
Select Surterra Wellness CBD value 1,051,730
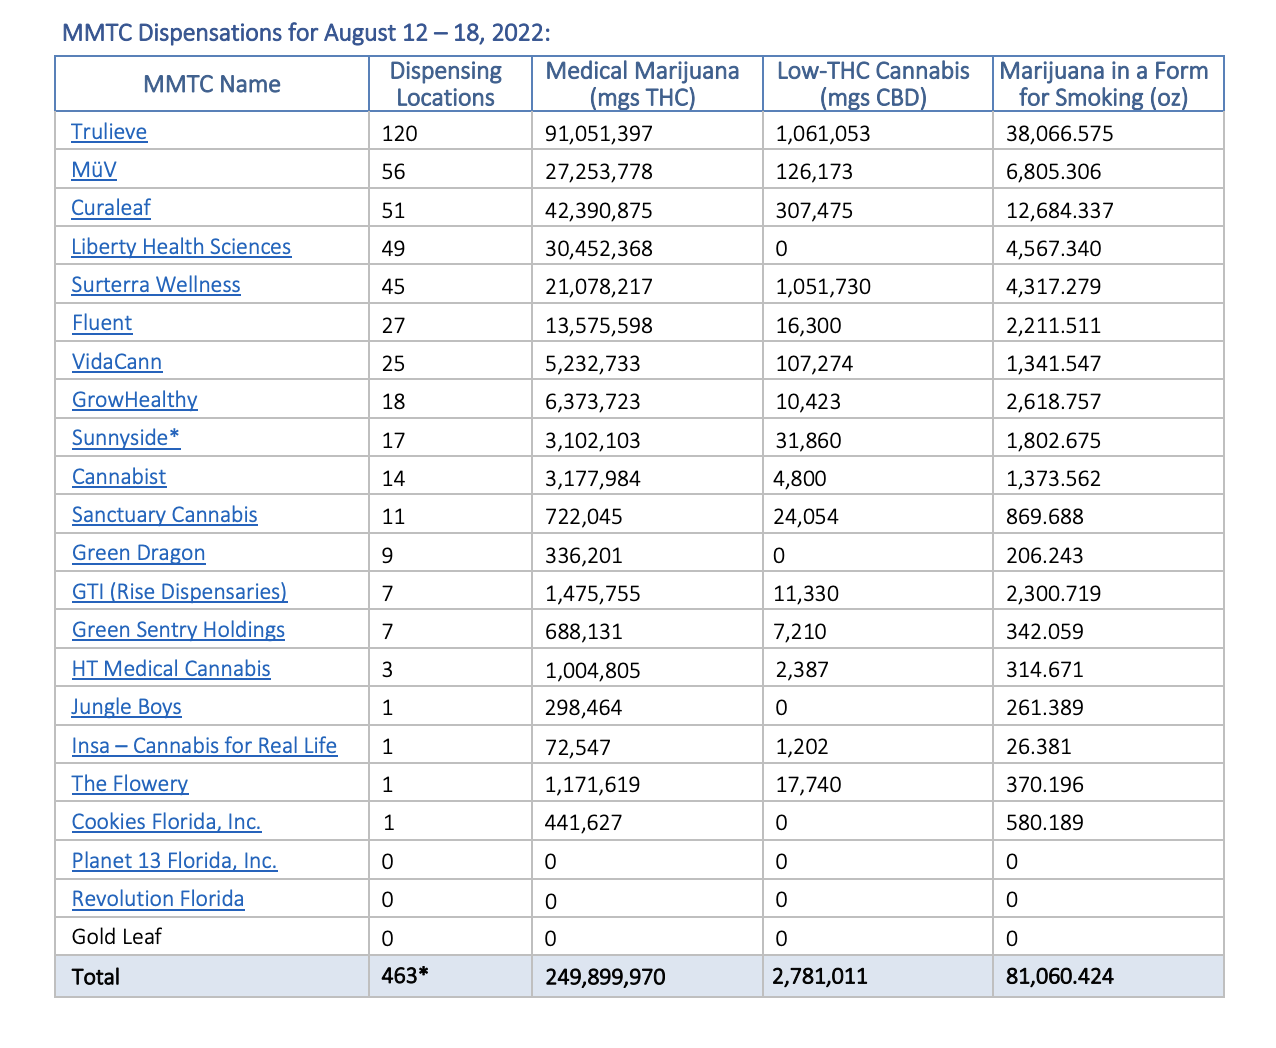pyautogui.click(x=823, y=287)
